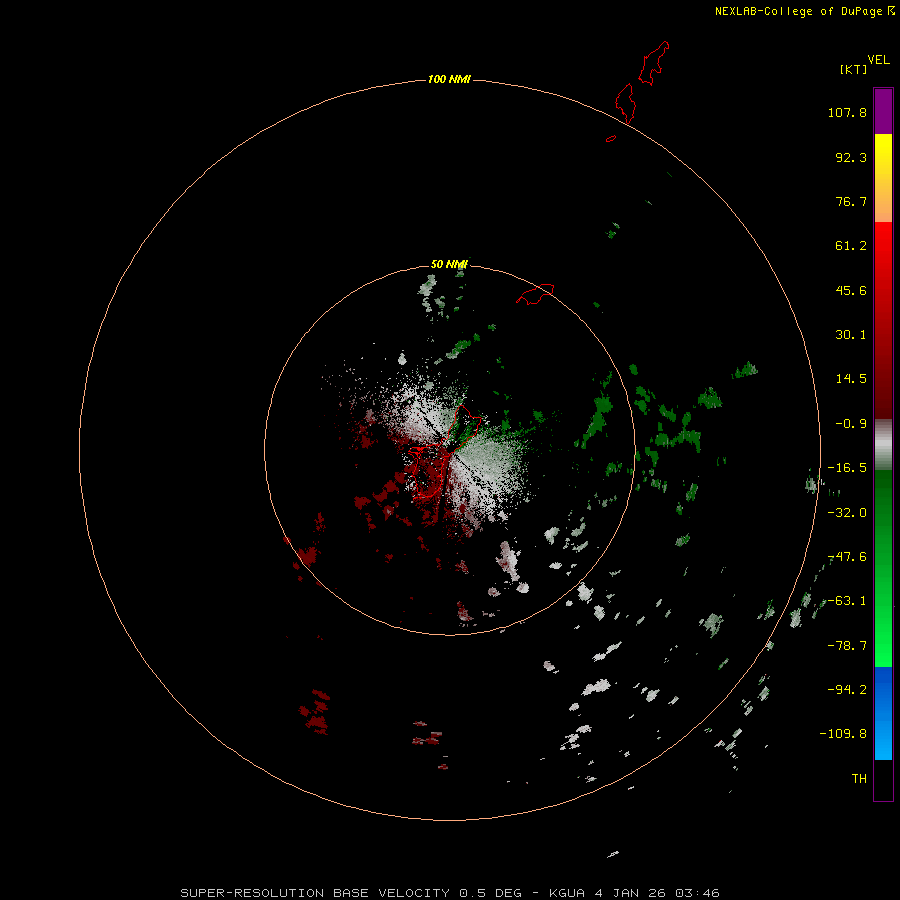The image size is (900, 900).
Task: Click the VEL legend title
Action: point(878,60)
